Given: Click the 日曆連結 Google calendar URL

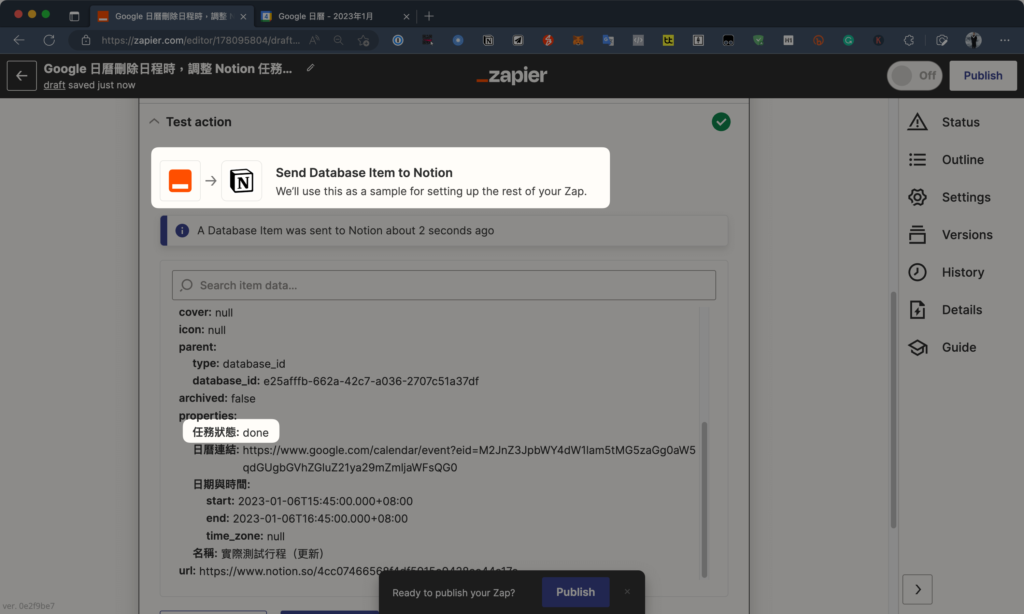Looking at the screenshot, I should tap(469, 459).
